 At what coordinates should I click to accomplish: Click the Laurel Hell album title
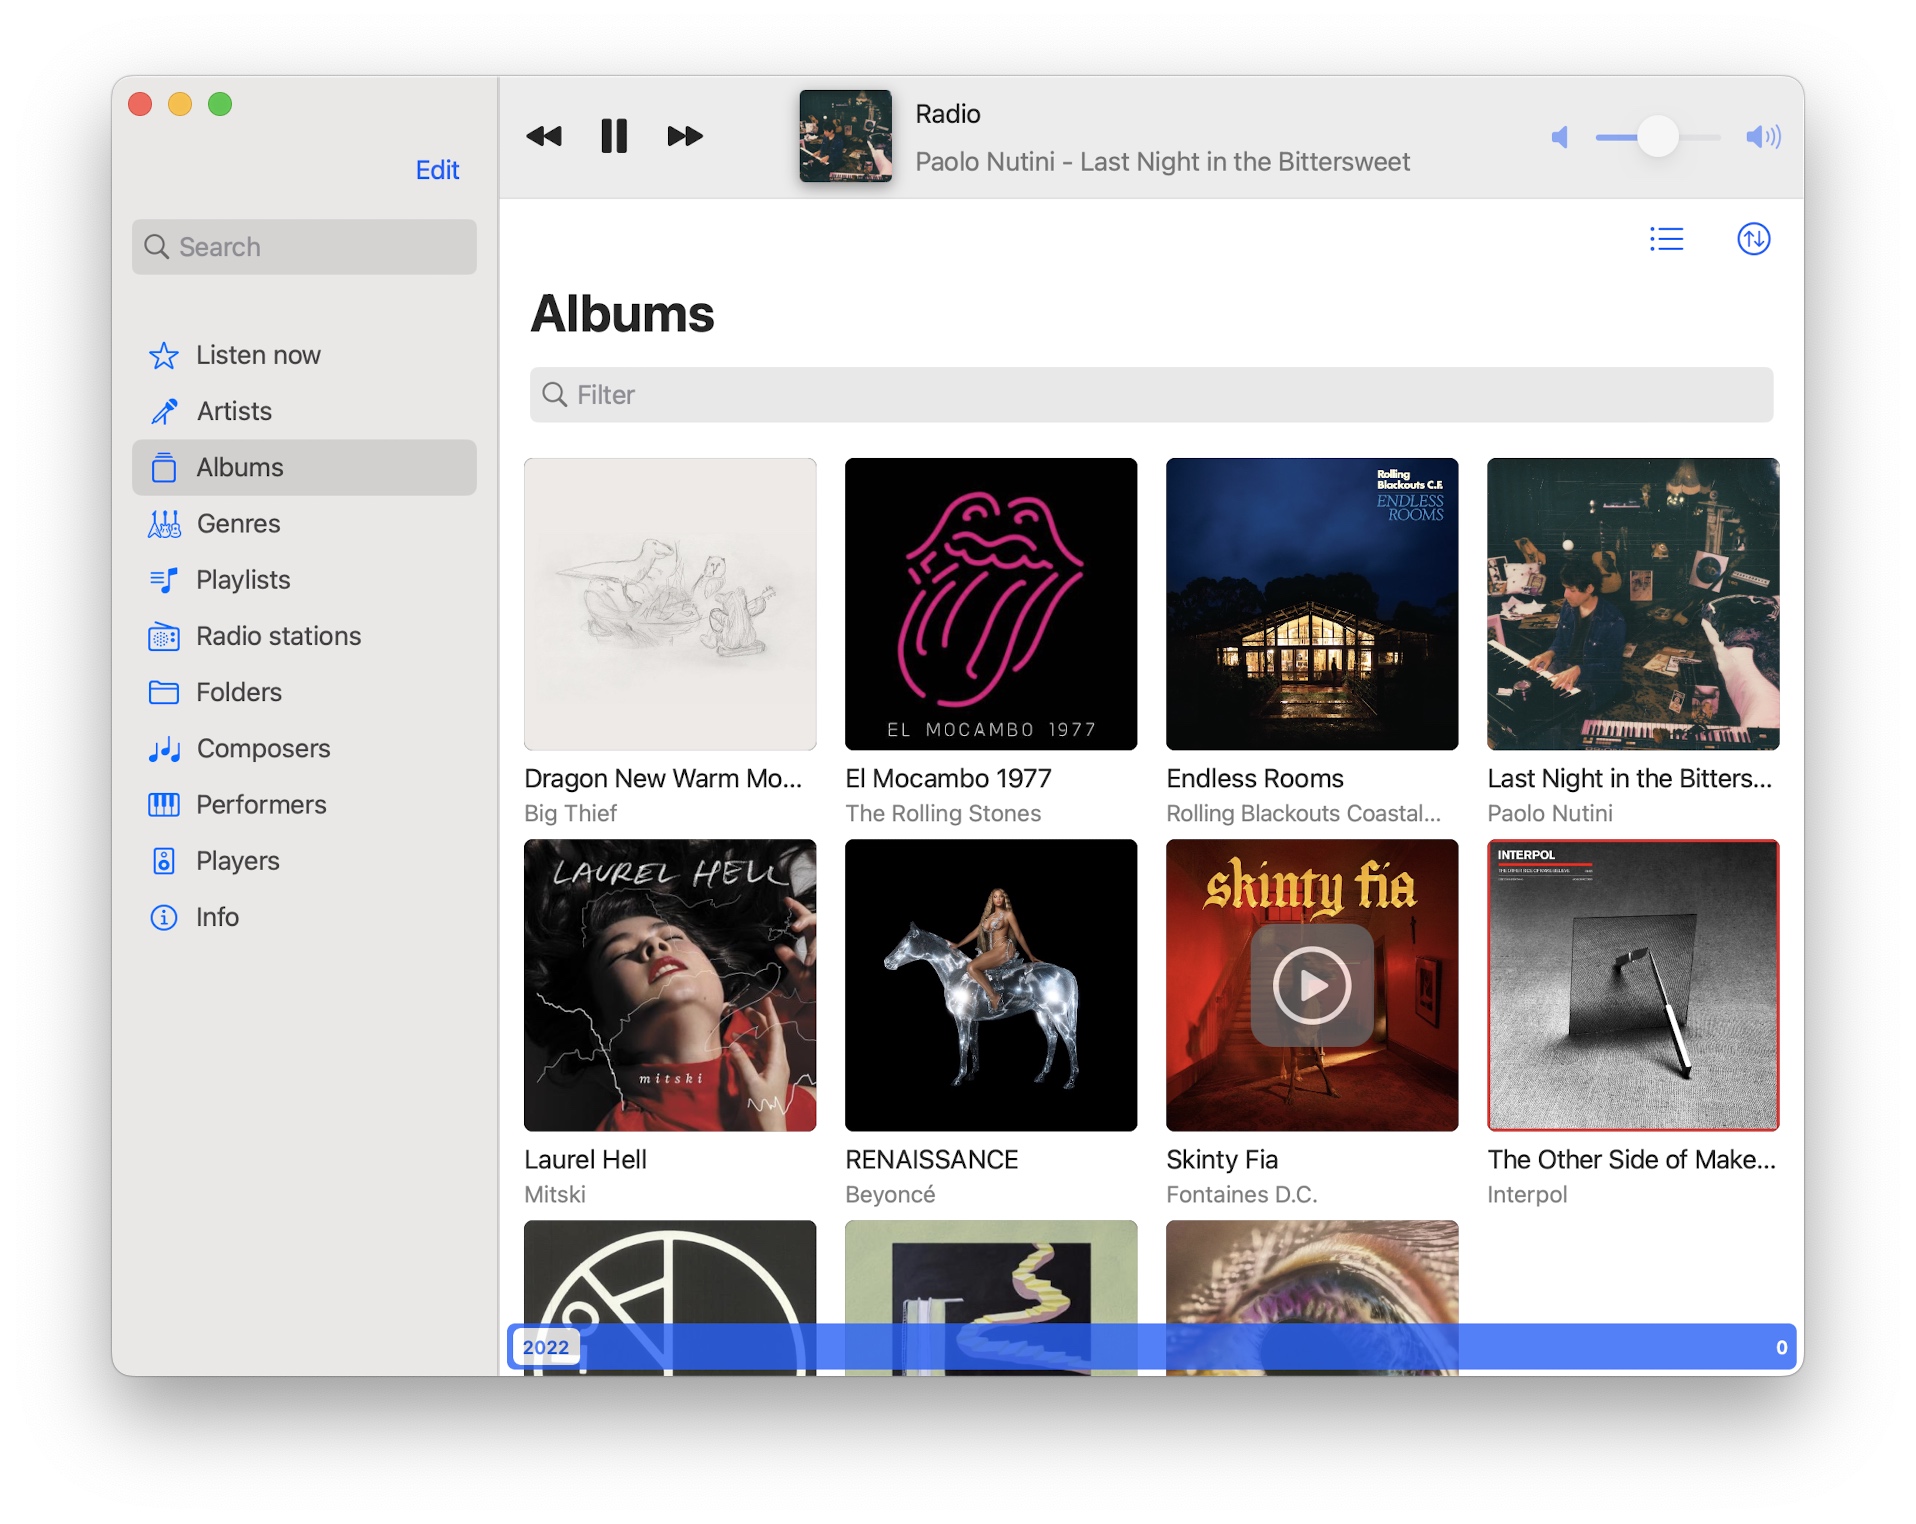pyautogui.click(x=585, y=1159)
